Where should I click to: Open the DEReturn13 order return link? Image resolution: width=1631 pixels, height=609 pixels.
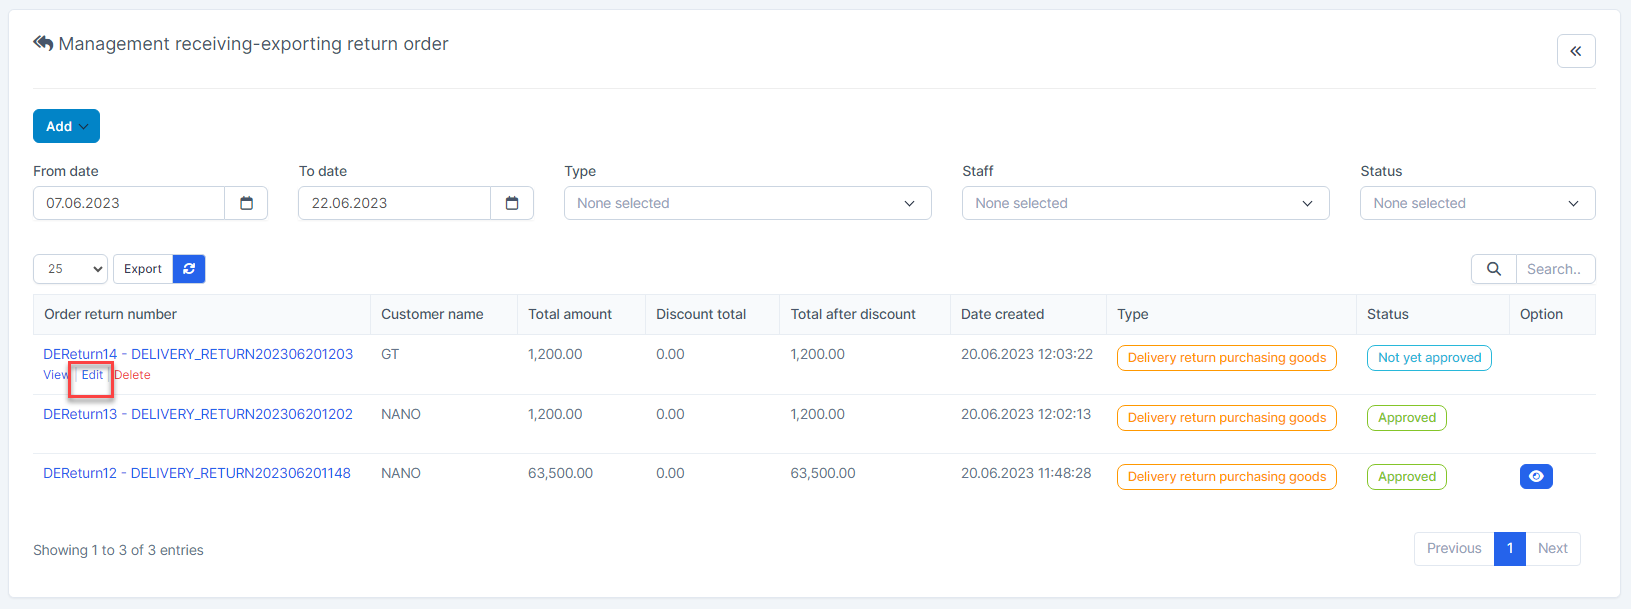(x=198, y=414)
